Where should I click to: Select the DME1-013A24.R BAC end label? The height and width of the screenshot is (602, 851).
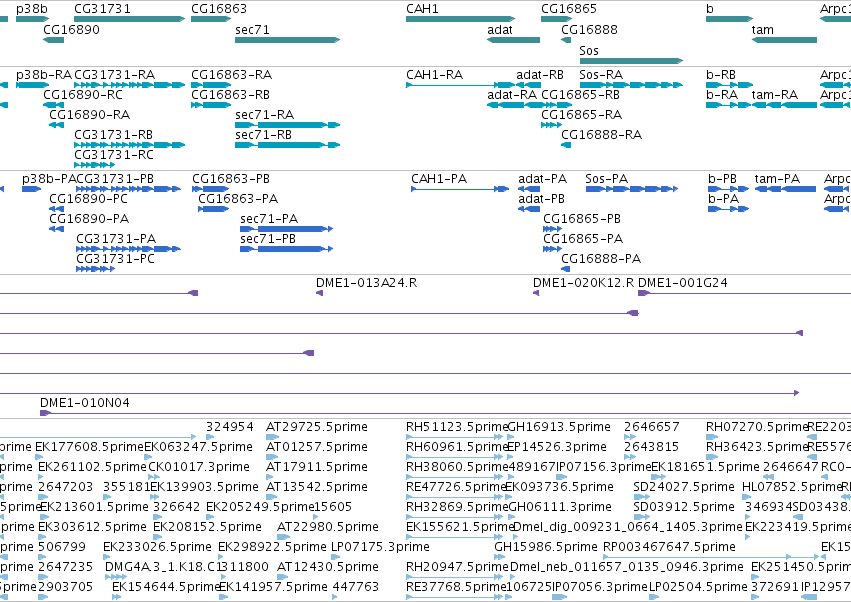tap(366, 283)
